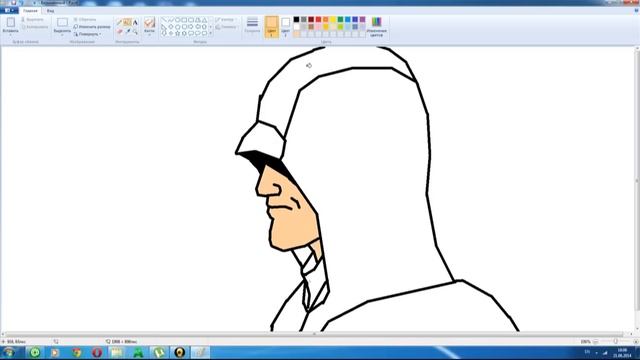640x360 pixels.
Task: Choose the orange color swatch
Action: (x=326, y=20)
